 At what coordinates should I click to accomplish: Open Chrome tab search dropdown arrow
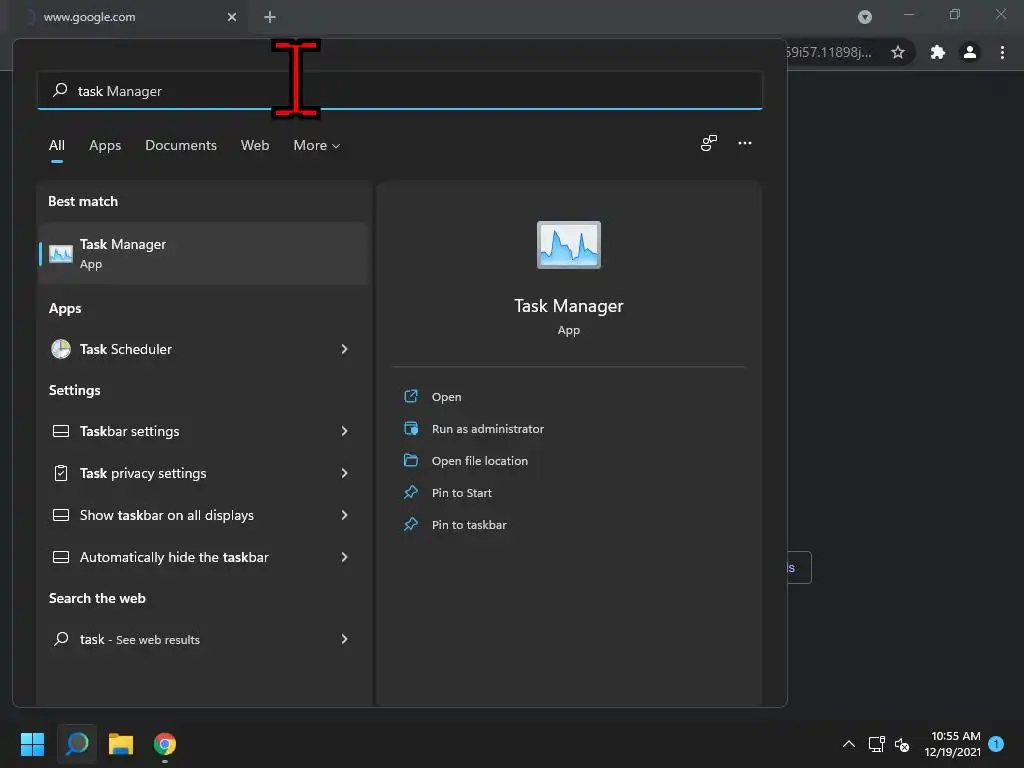tap(865, 17)
